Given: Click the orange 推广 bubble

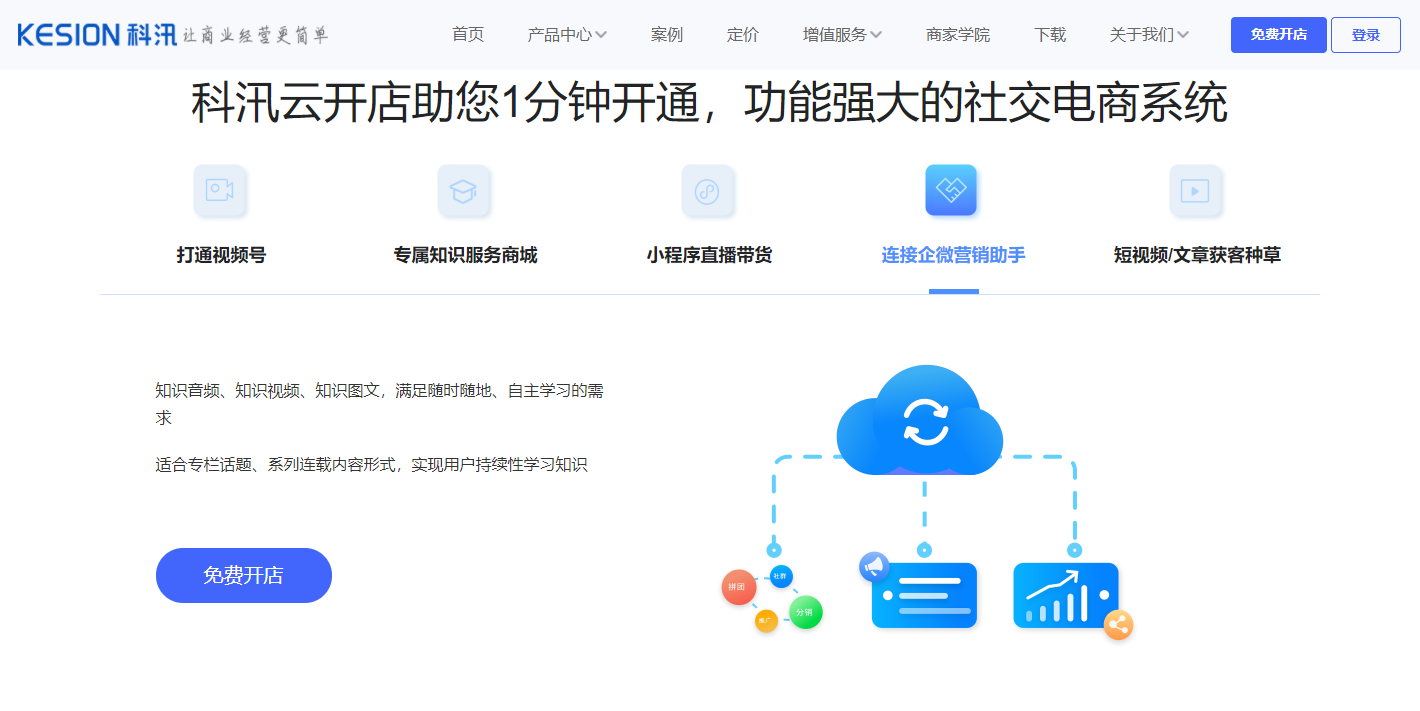Looking at the screenshot, I should [766, 621].
